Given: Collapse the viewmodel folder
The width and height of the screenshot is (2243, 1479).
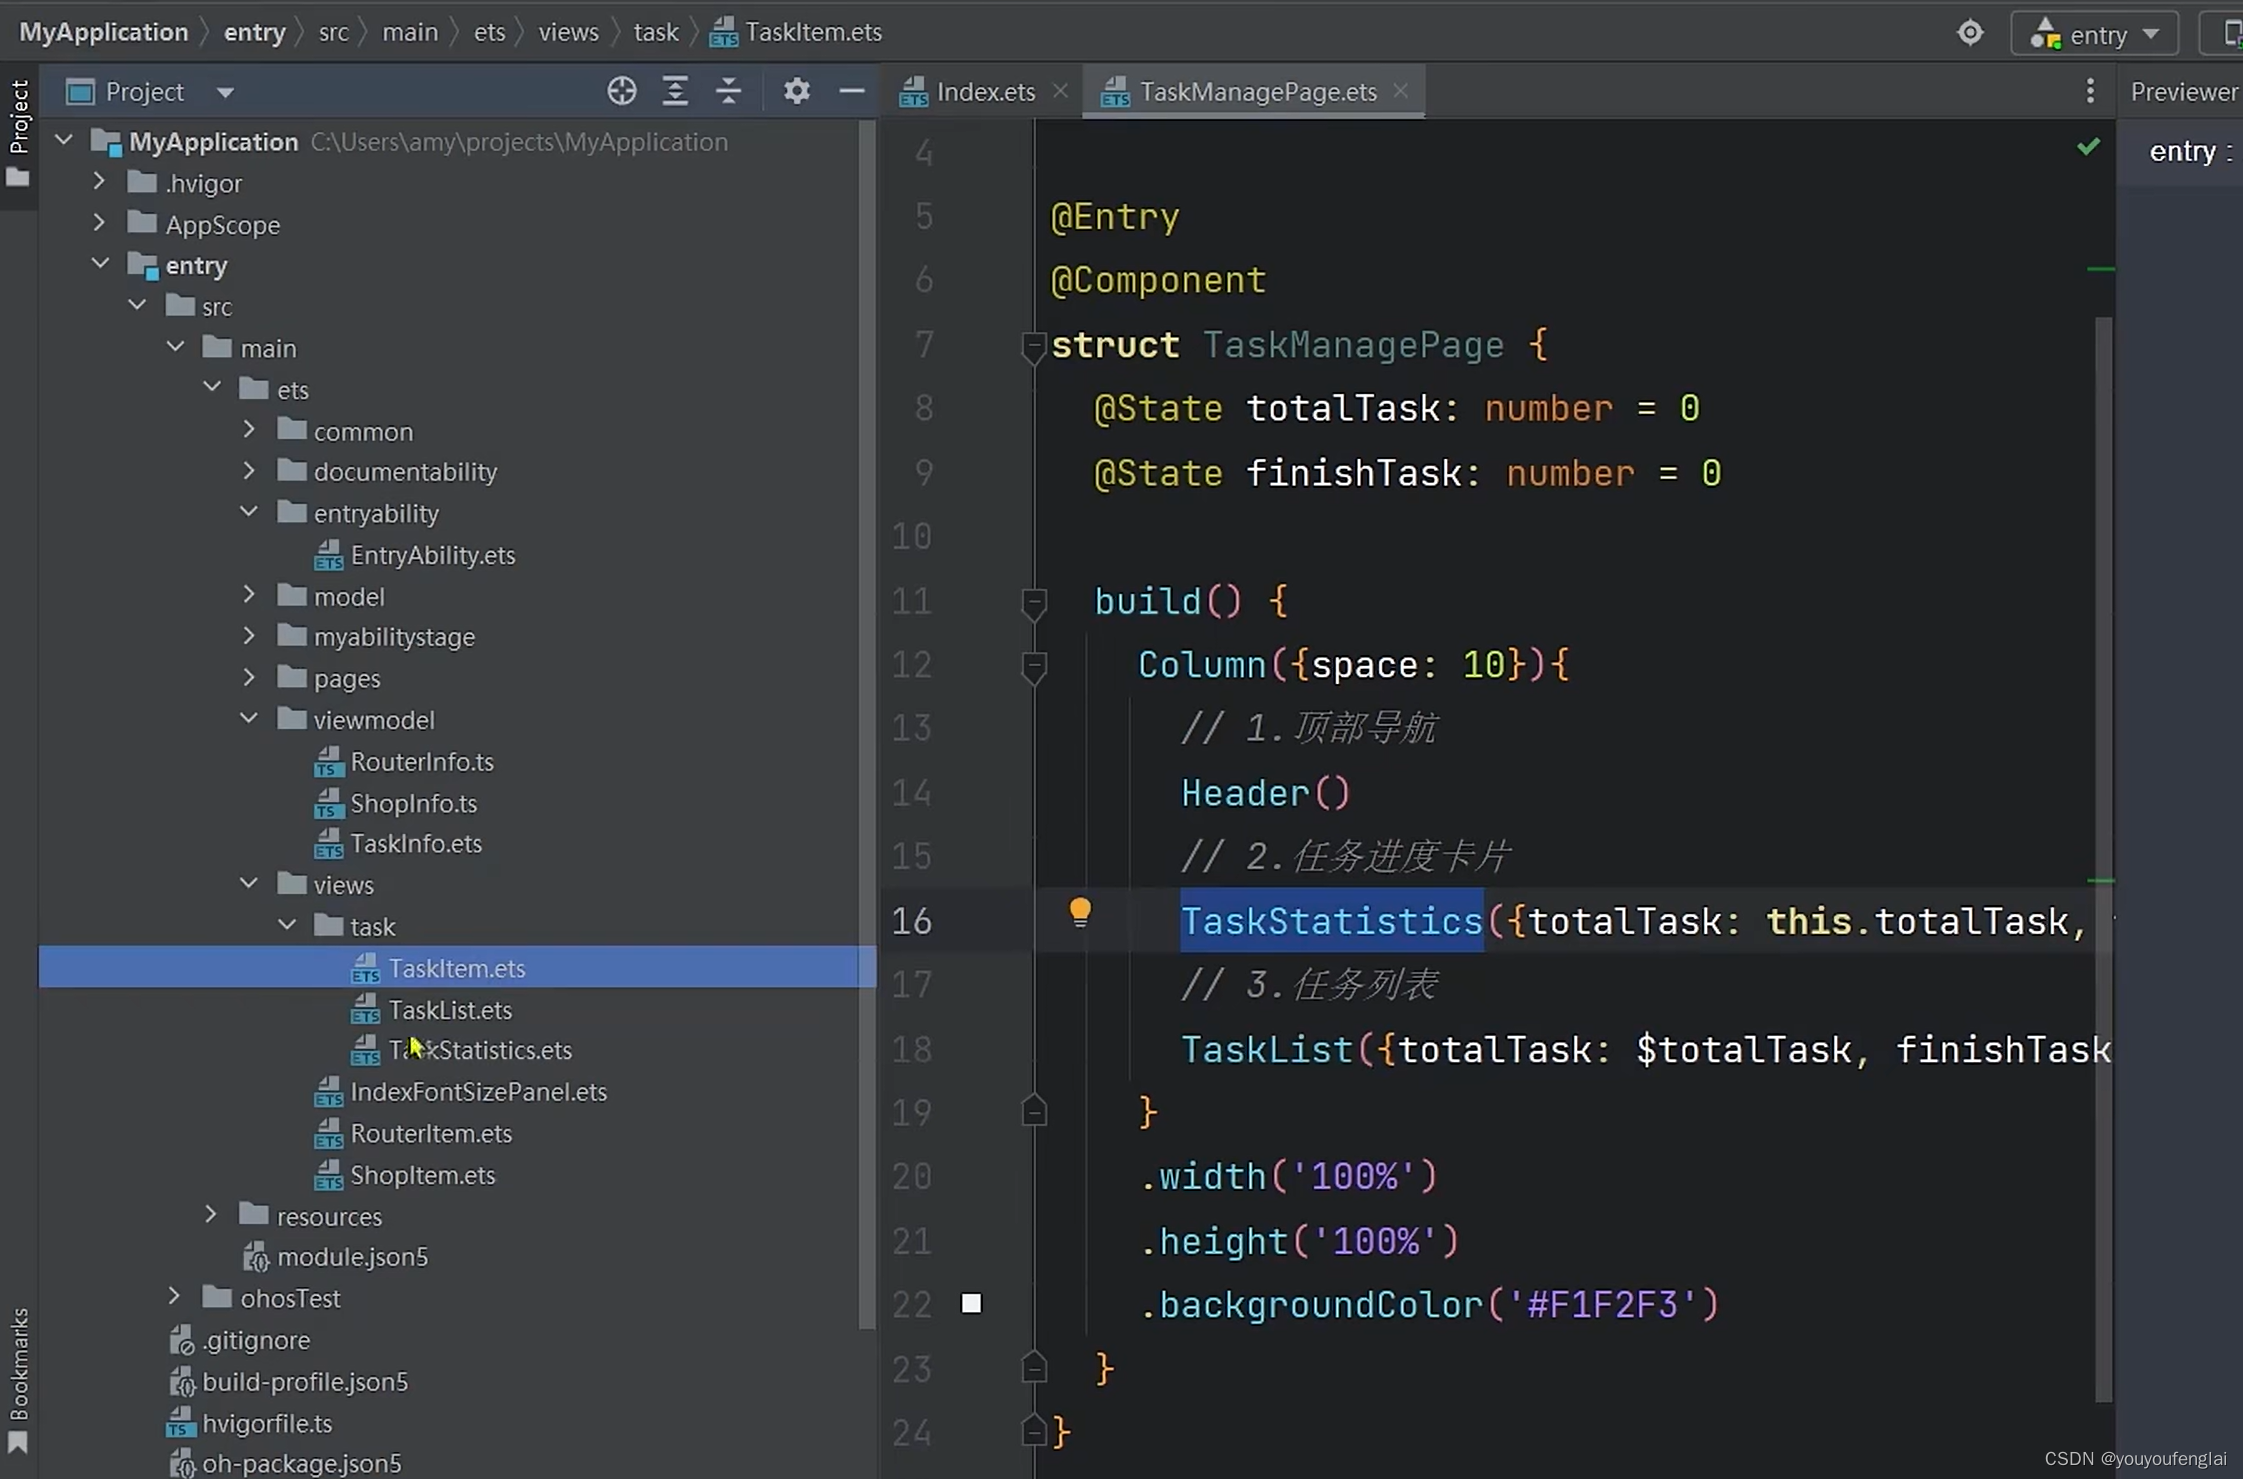Looking at the screenshot, I should click(x=249, y=718).
